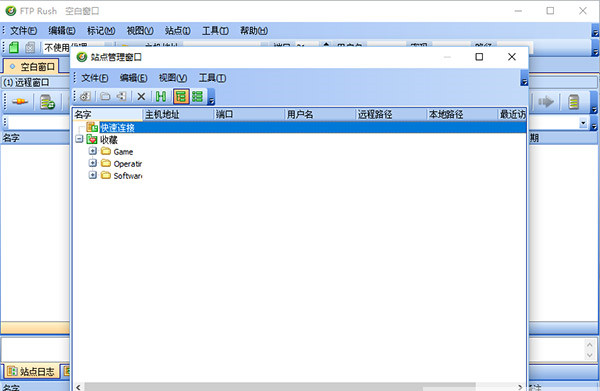Screen dimensions: 600x391
Task: Switch to the 站点日志 tab
Action: tap(31, 371)
